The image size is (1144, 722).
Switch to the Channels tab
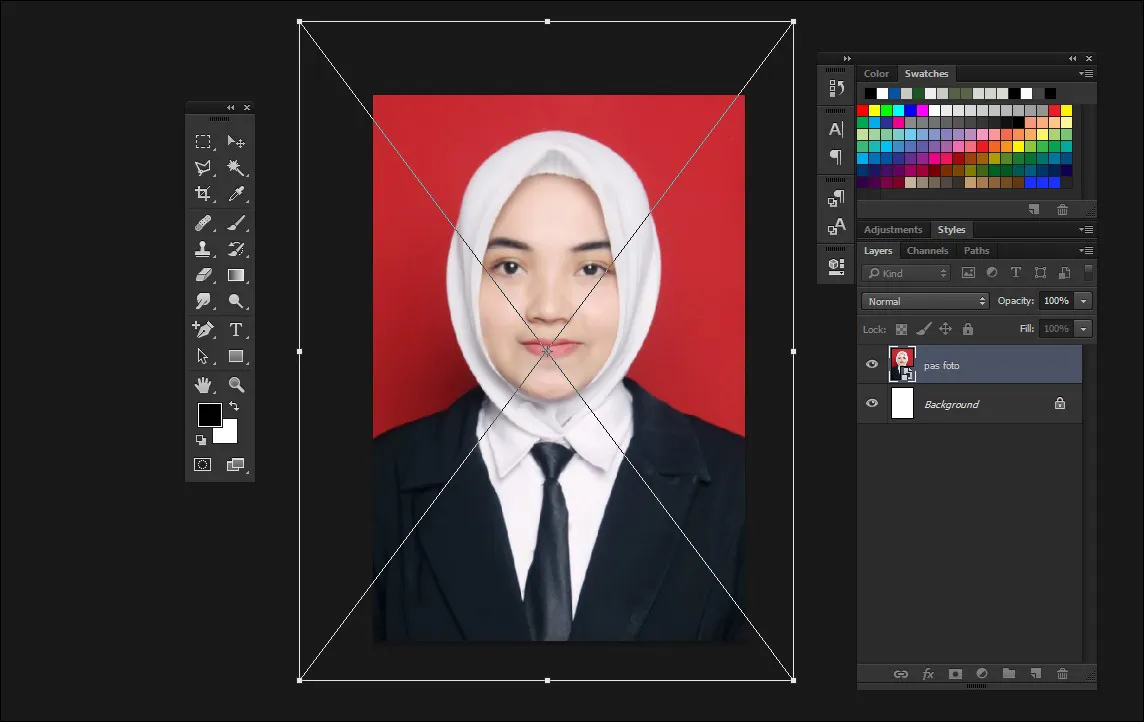(927, 250)
